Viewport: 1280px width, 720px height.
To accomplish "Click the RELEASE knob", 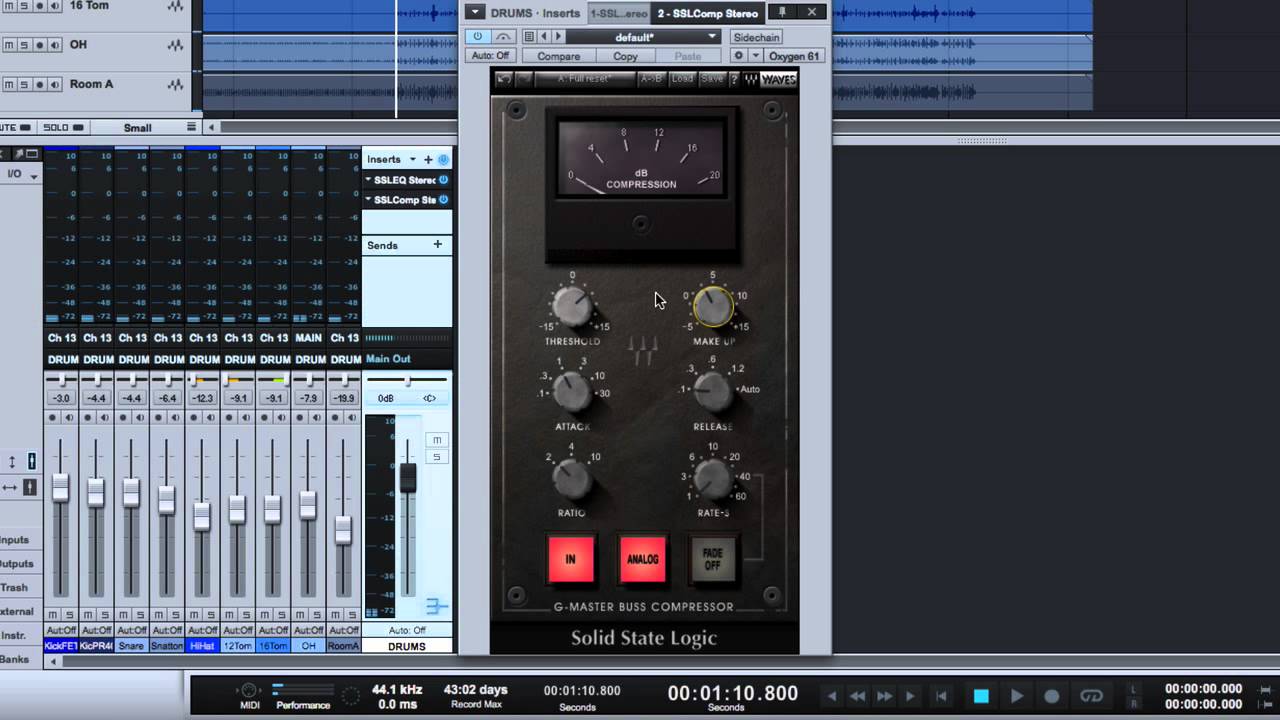I will pos(713,392).
